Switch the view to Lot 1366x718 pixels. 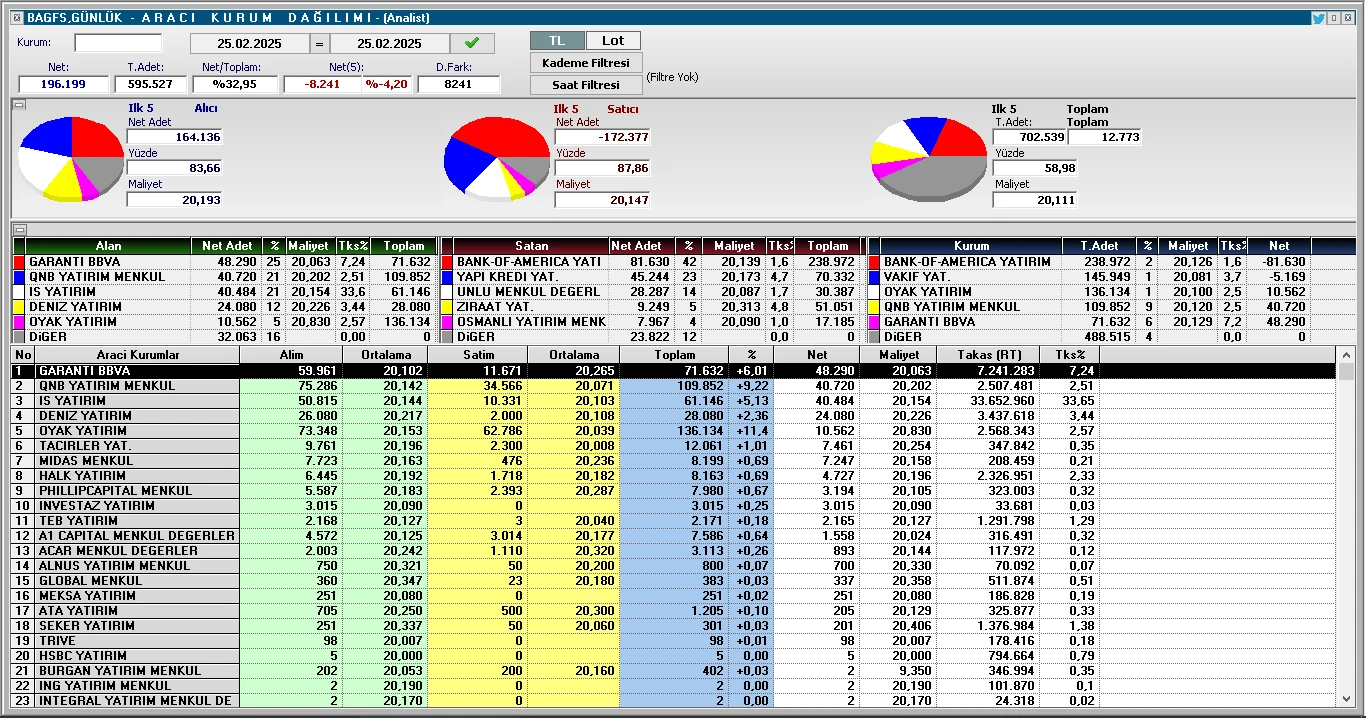pyautogui.click(x=613, y=40)
